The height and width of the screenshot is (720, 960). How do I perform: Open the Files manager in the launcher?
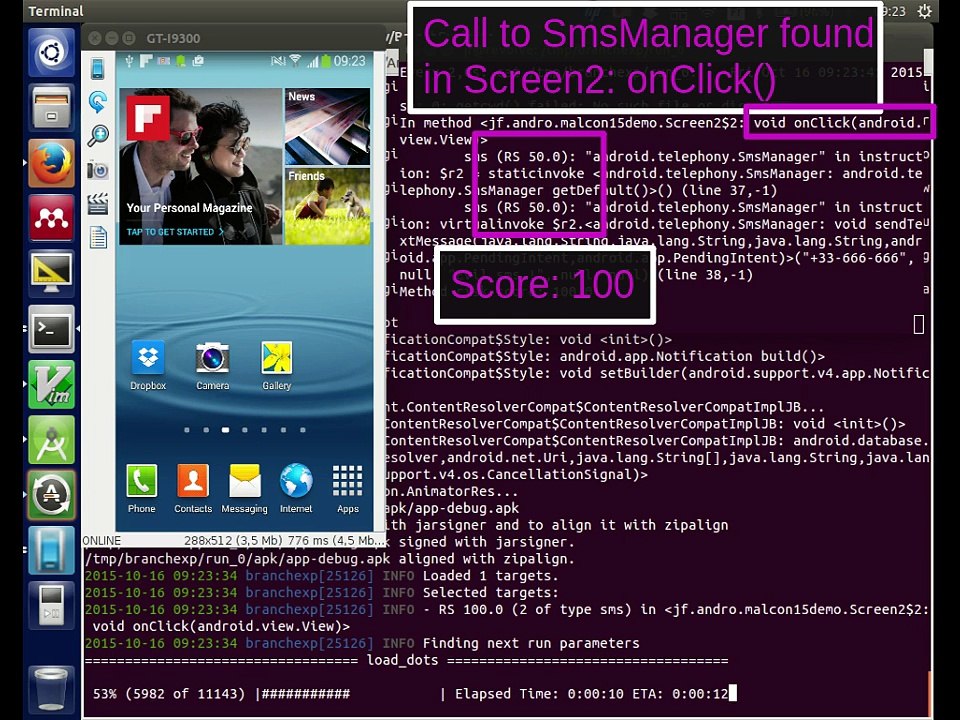pyautogui.click(x=51, y=107)
